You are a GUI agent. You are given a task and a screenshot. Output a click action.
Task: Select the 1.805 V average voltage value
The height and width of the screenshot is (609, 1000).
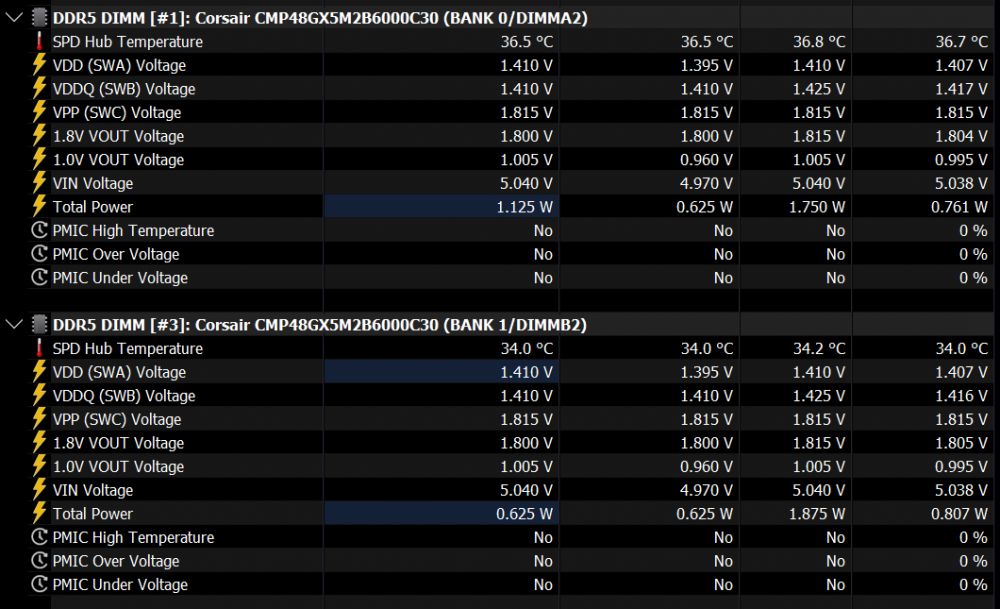[961, 443]
